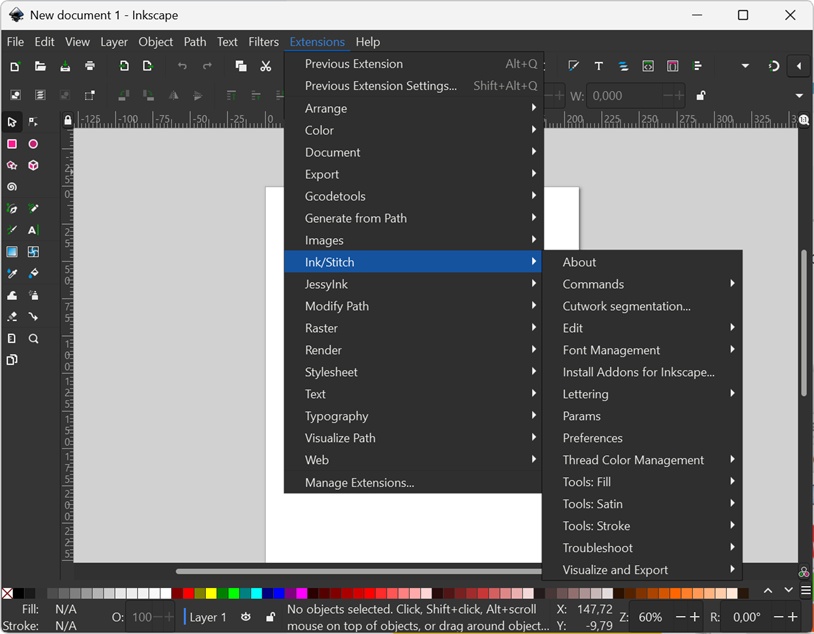814x634 pixels.
Task: Pick the yellow palette swatch
Action: coord(211,593)
